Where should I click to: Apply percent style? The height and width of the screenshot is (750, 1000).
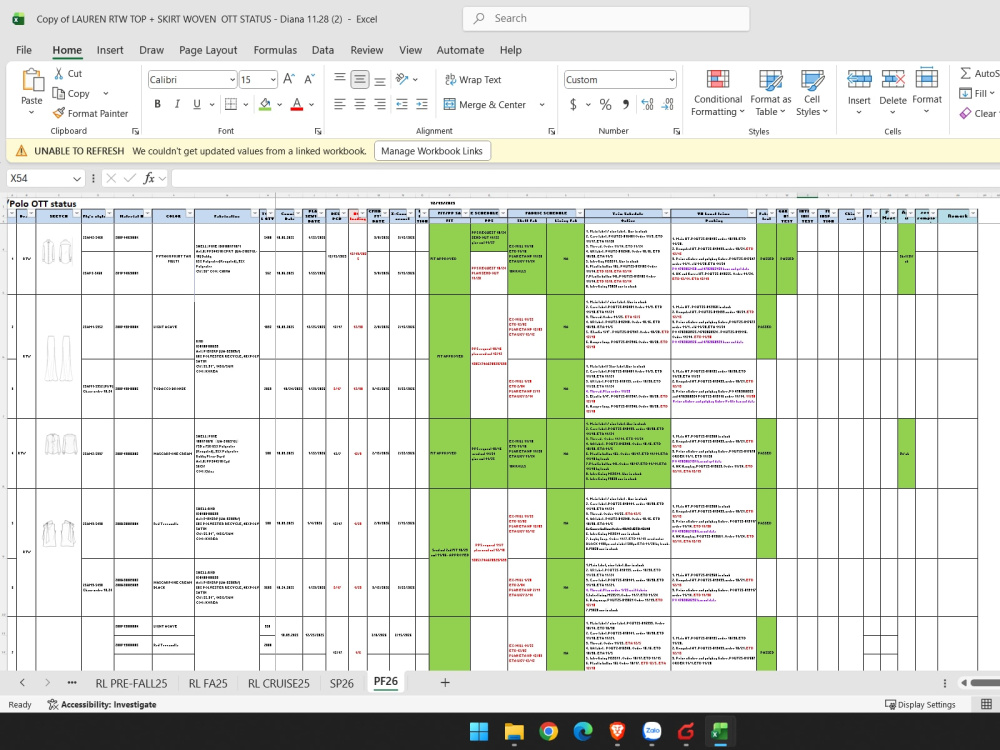(x=605, y=105)
